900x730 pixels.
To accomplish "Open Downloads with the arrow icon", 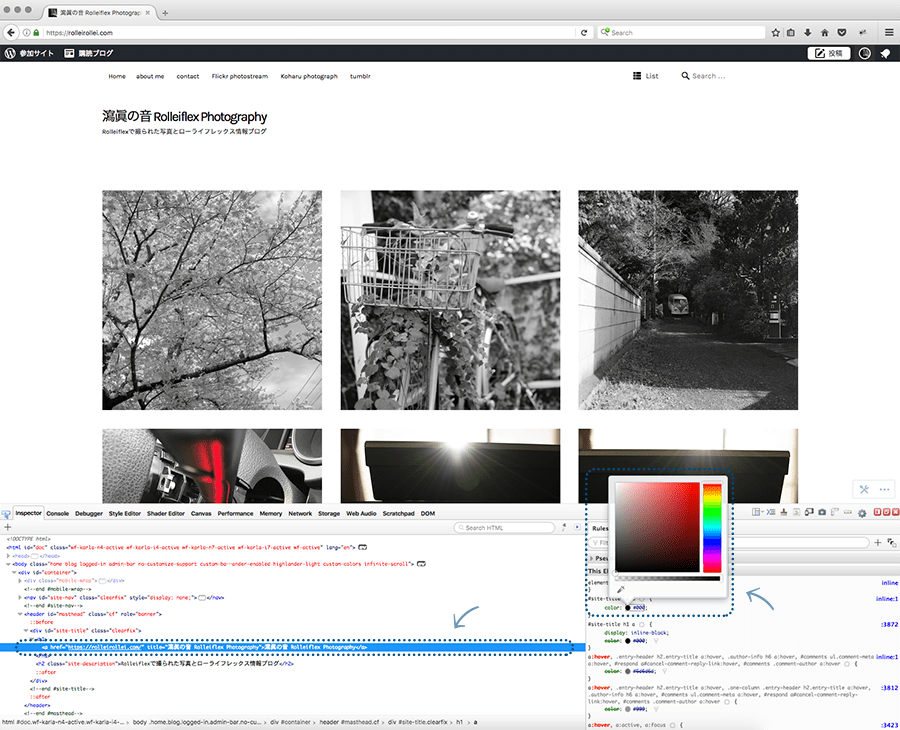I will click(808, 32).
